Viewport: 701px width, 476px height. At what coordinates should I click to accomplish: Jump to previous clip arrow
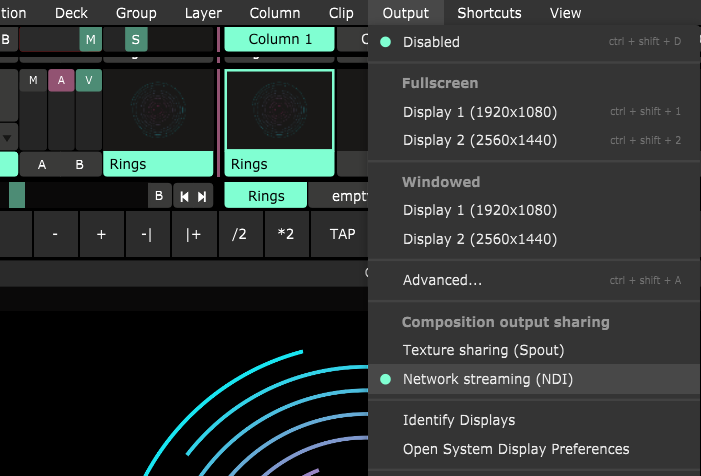184,197
